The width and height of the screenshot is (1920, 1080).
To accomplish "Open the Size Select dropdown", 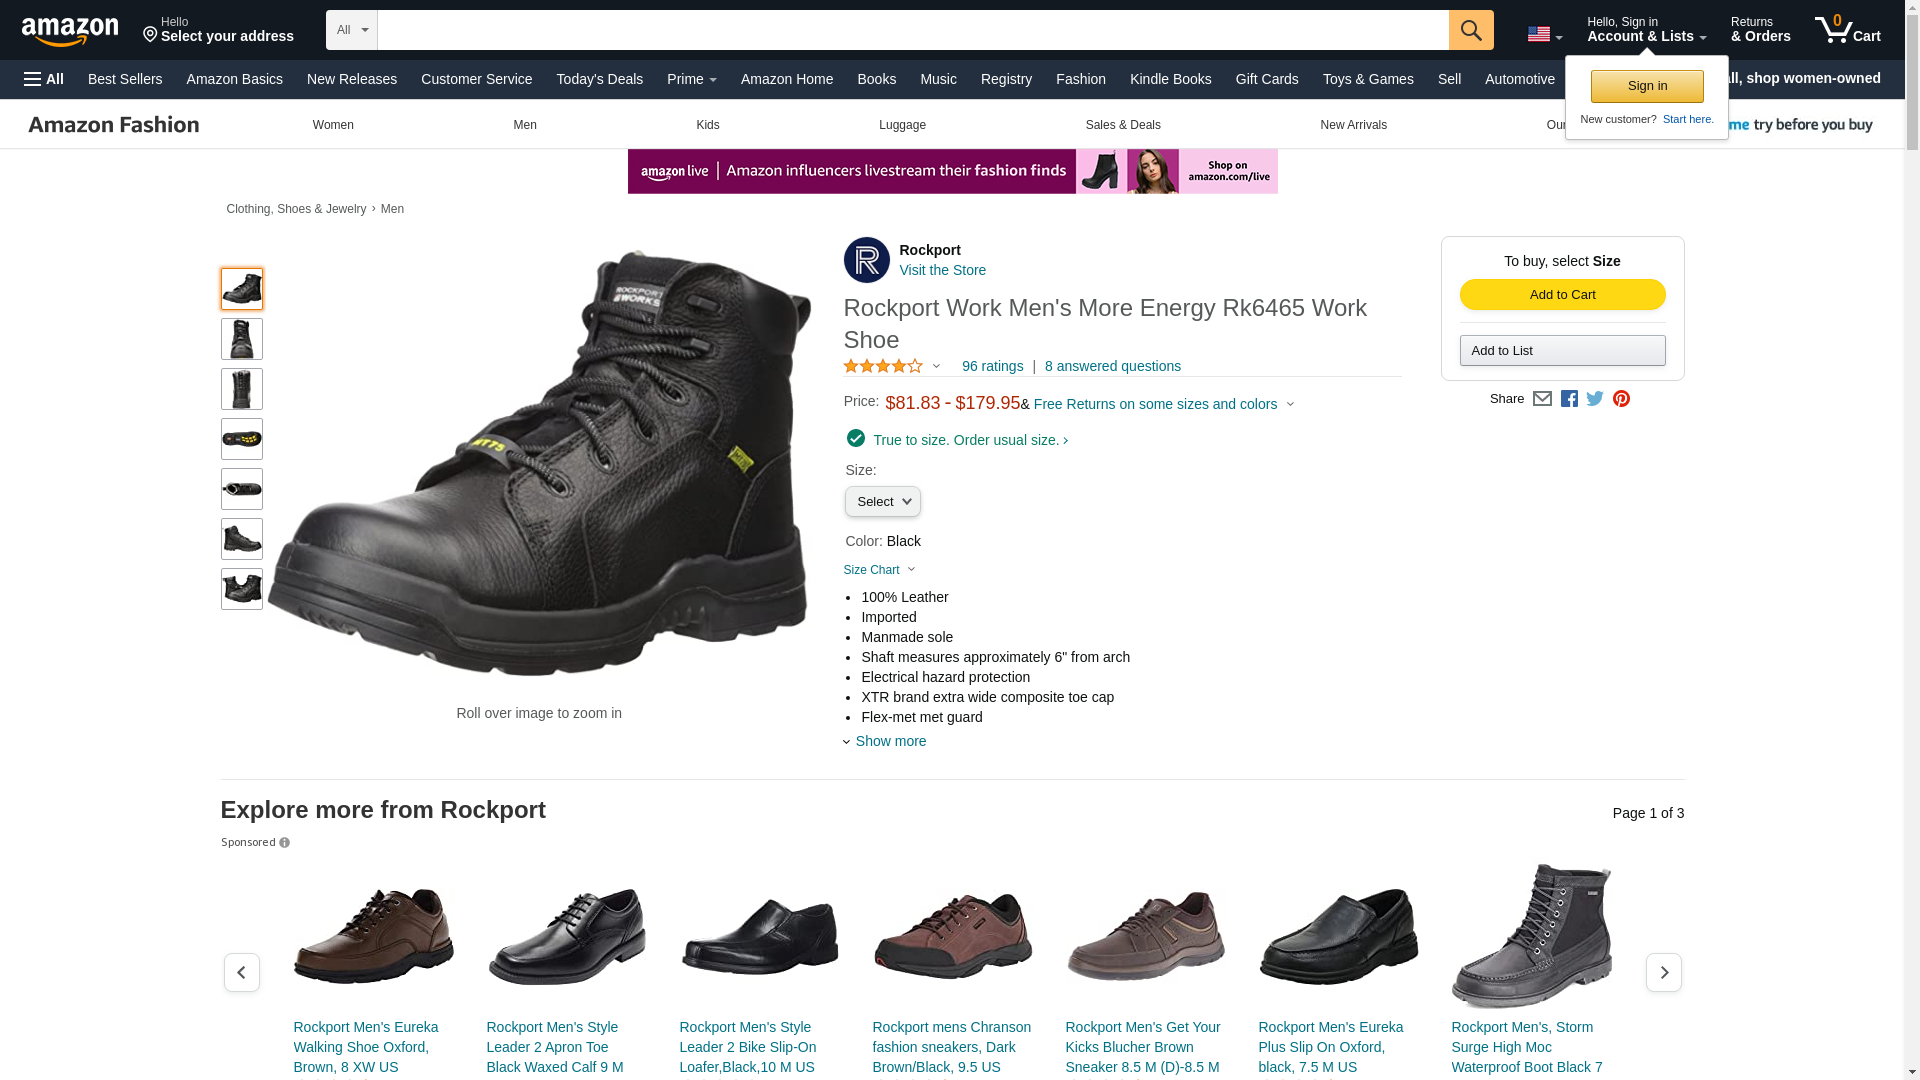I will click(x=882, y=502).
